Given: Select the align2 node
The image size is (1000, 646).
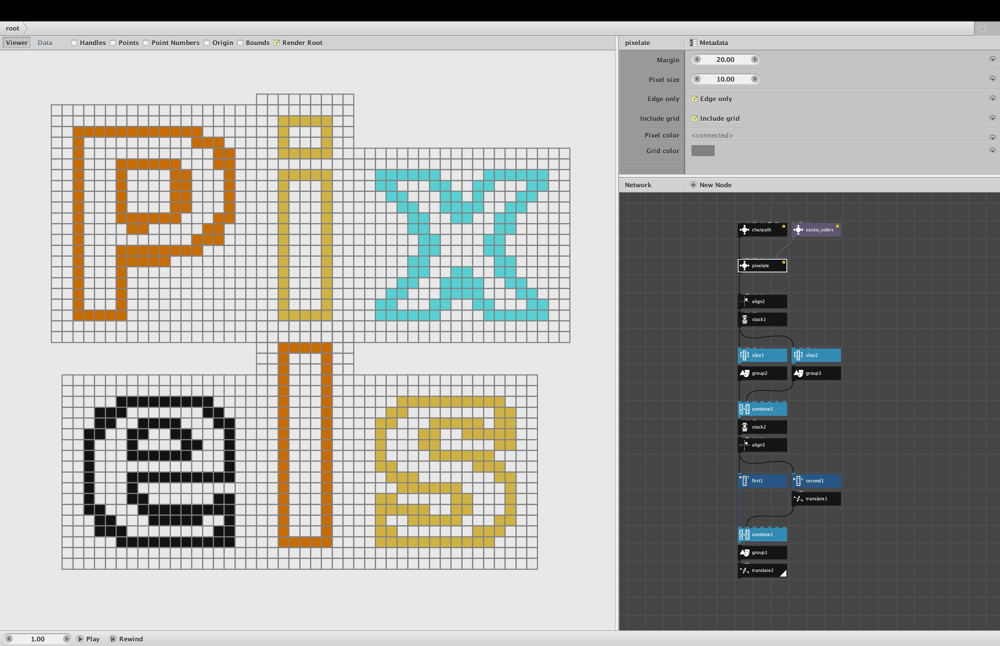Looking at the screenshot, I should click(762, 301).
